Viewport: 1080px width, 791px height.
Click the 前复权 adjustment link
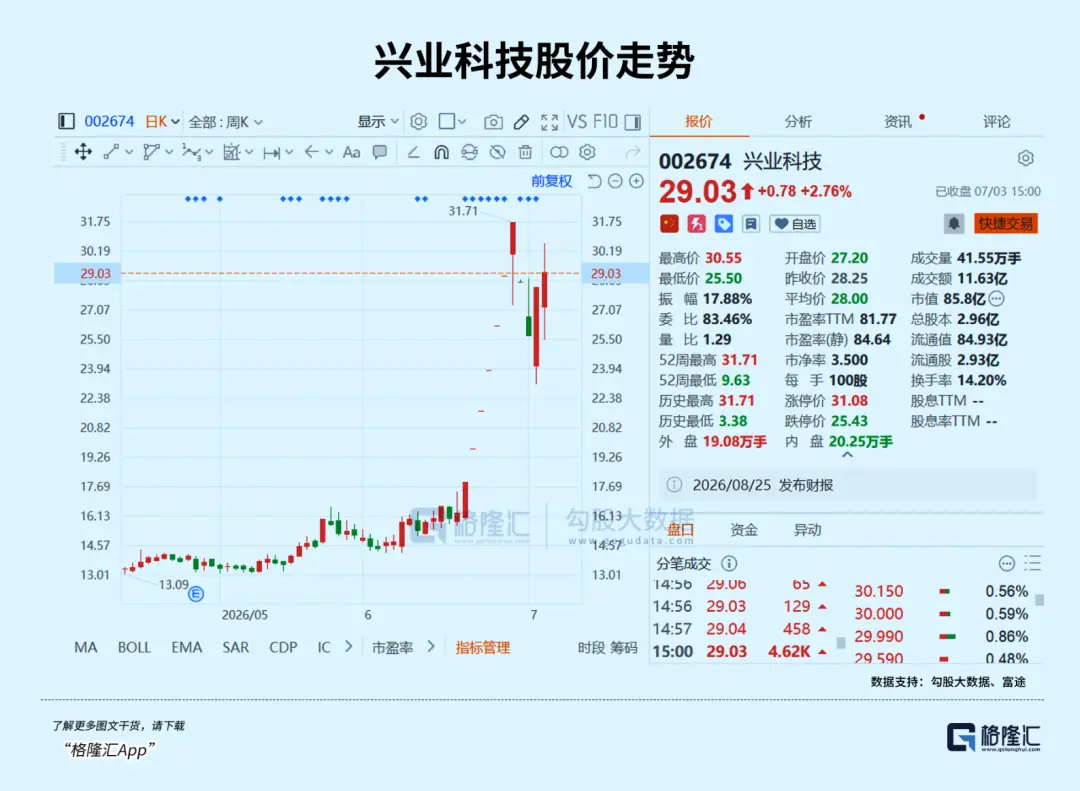(552, 181)
